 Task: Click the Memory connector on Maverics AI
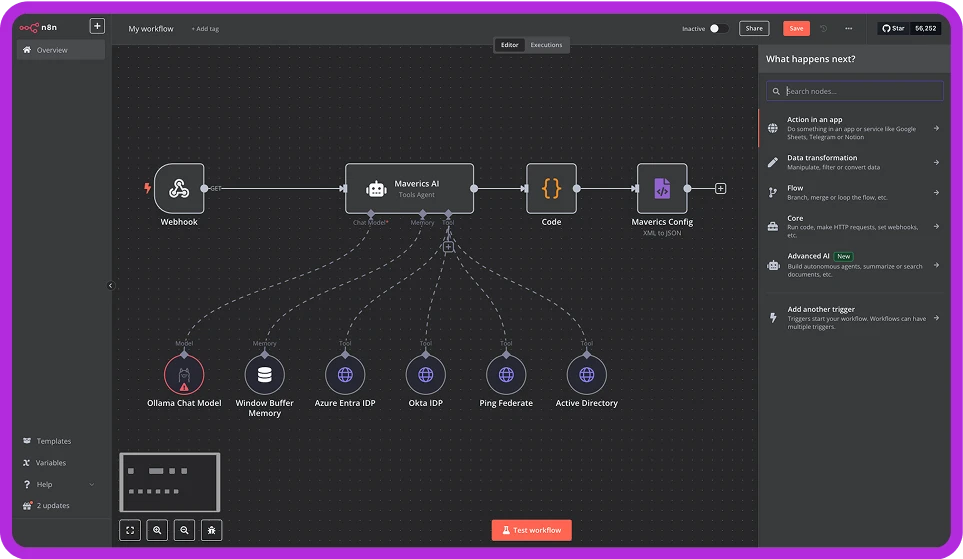pyautogui.click(x=423, y=214)
